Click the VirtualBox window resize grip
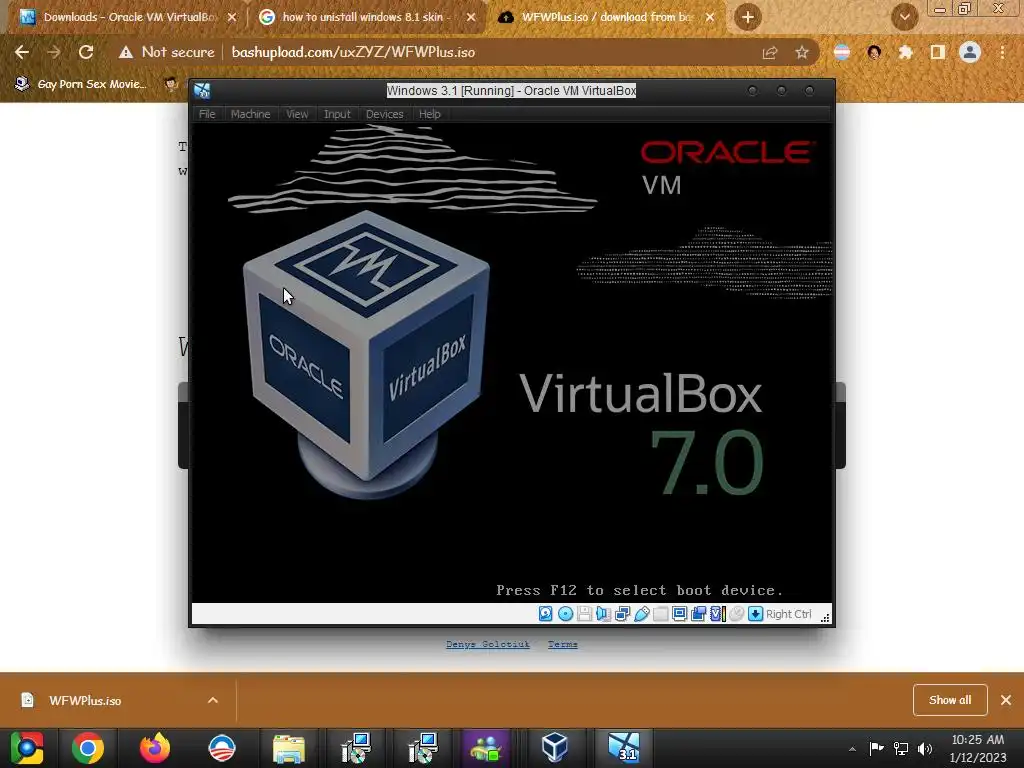The image size is (1024, 768). click(x=825, y=618)
